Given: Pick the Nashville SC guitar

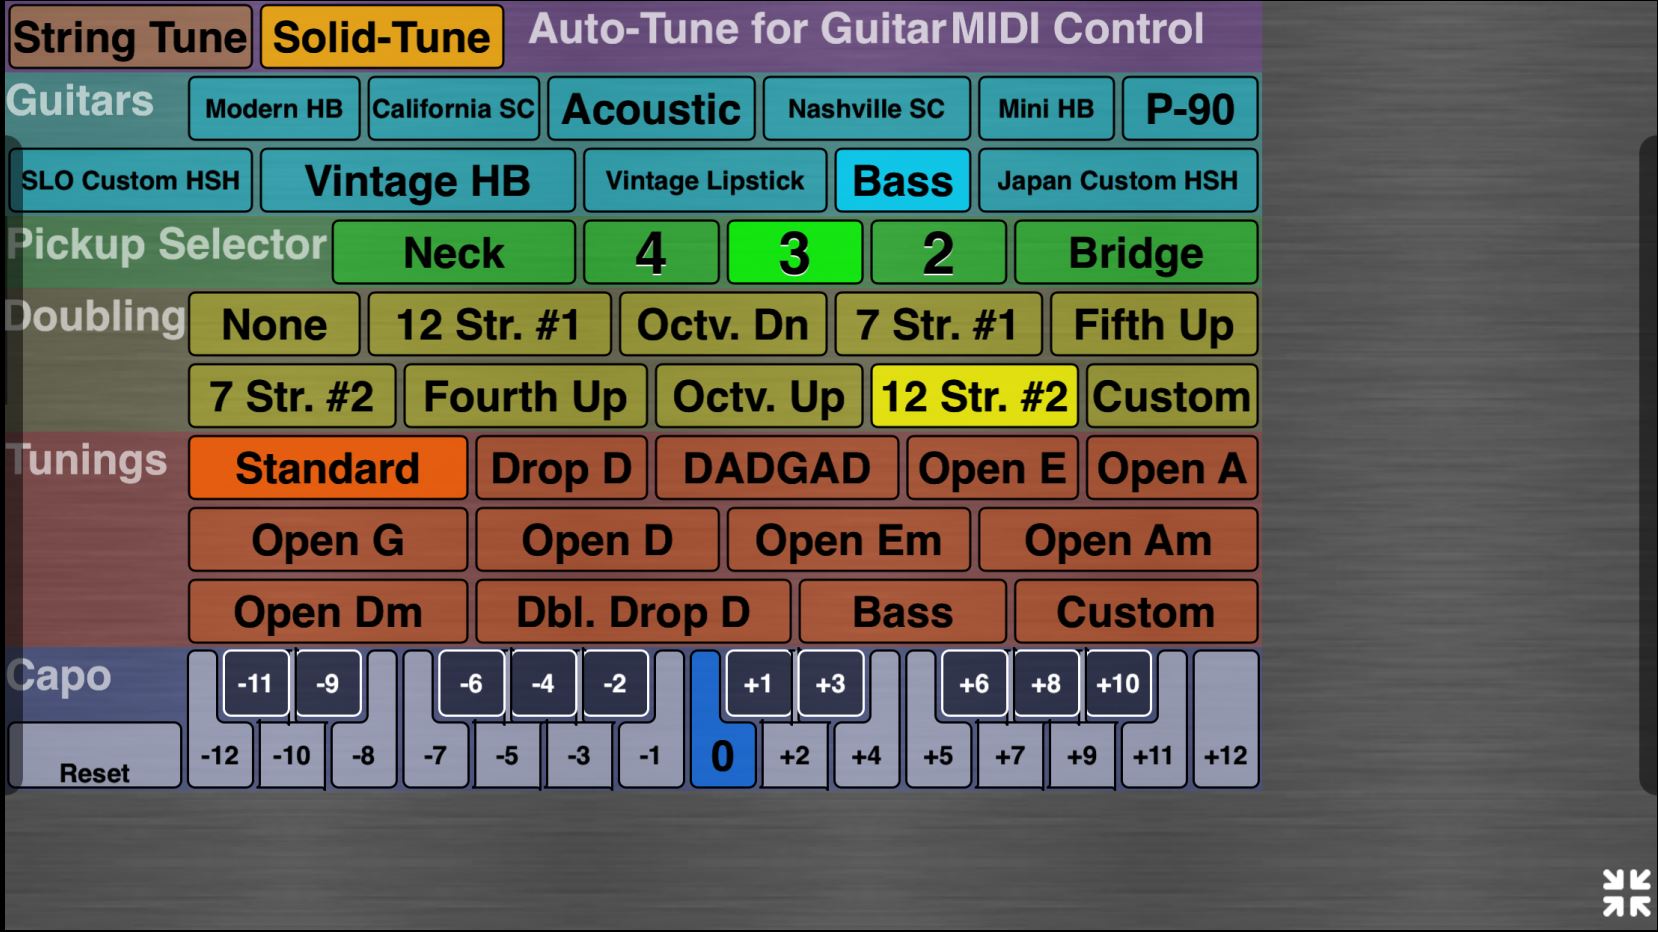Looking at the screenshot, I should 867,108.
